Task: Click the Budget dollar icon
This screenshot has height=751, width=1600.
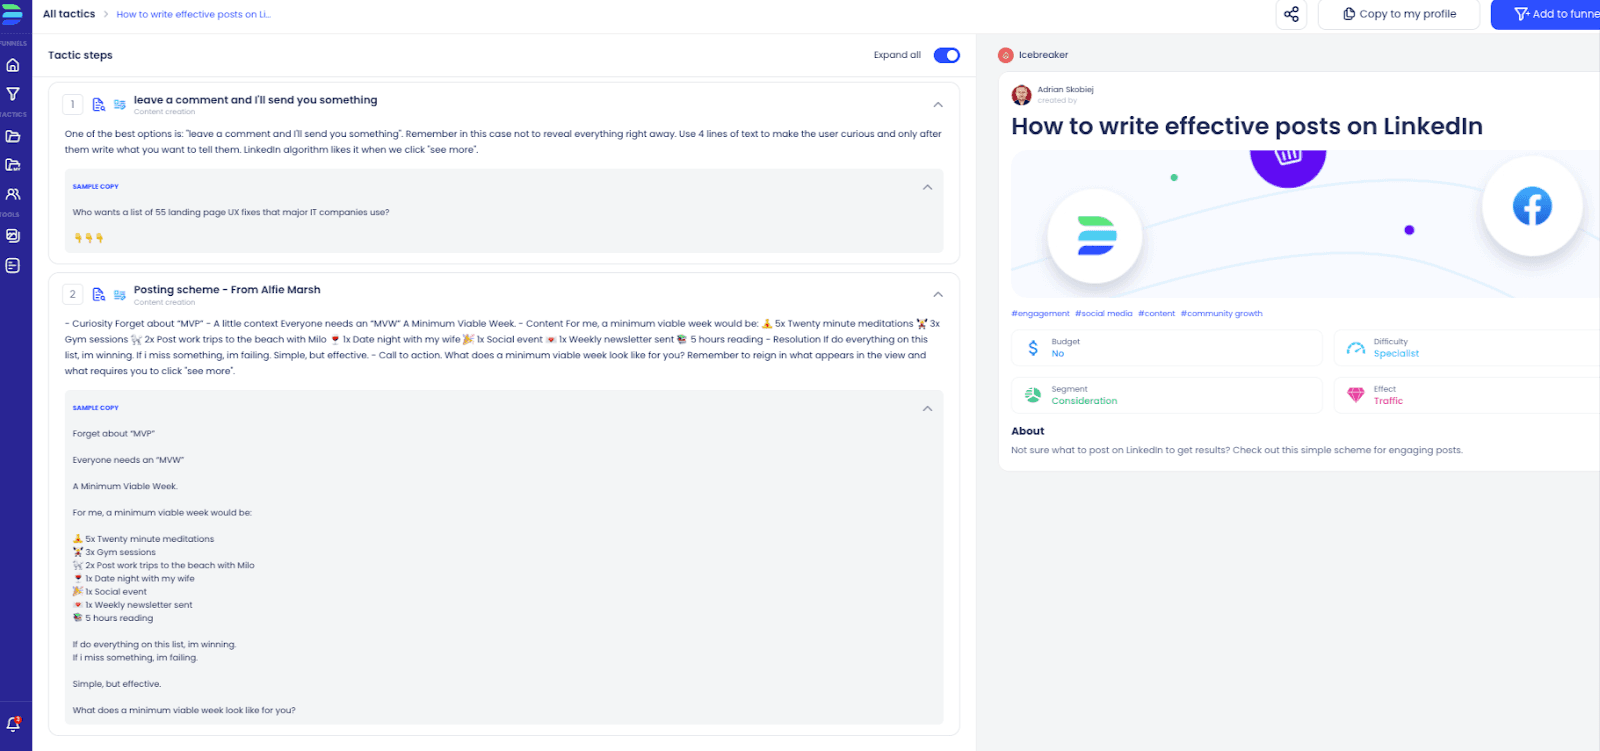Action: [x=1033, y=348]
